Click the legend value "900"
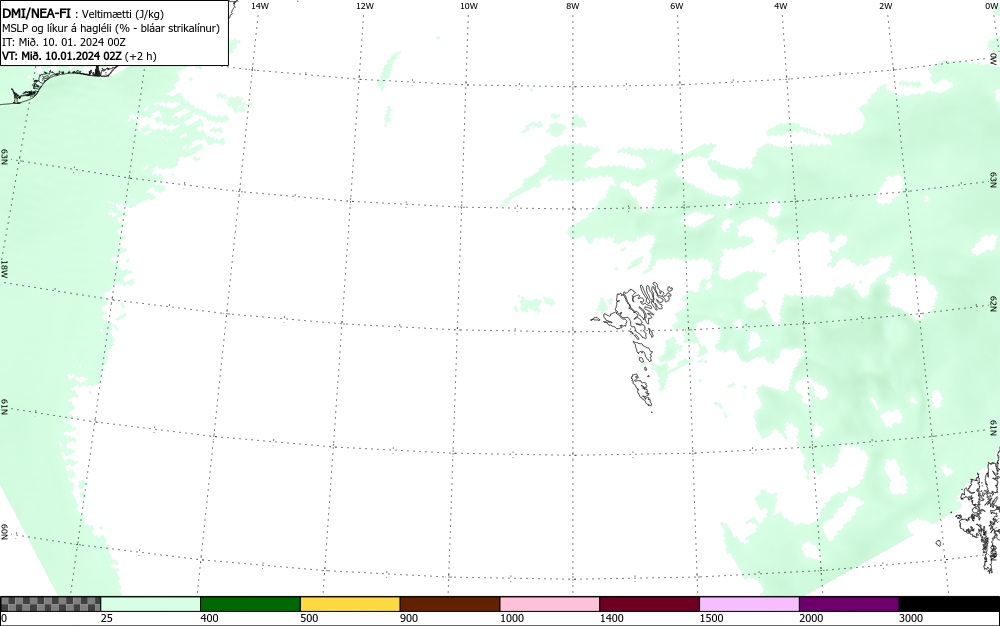The image size is (1000, 626). tap(409, 618)
